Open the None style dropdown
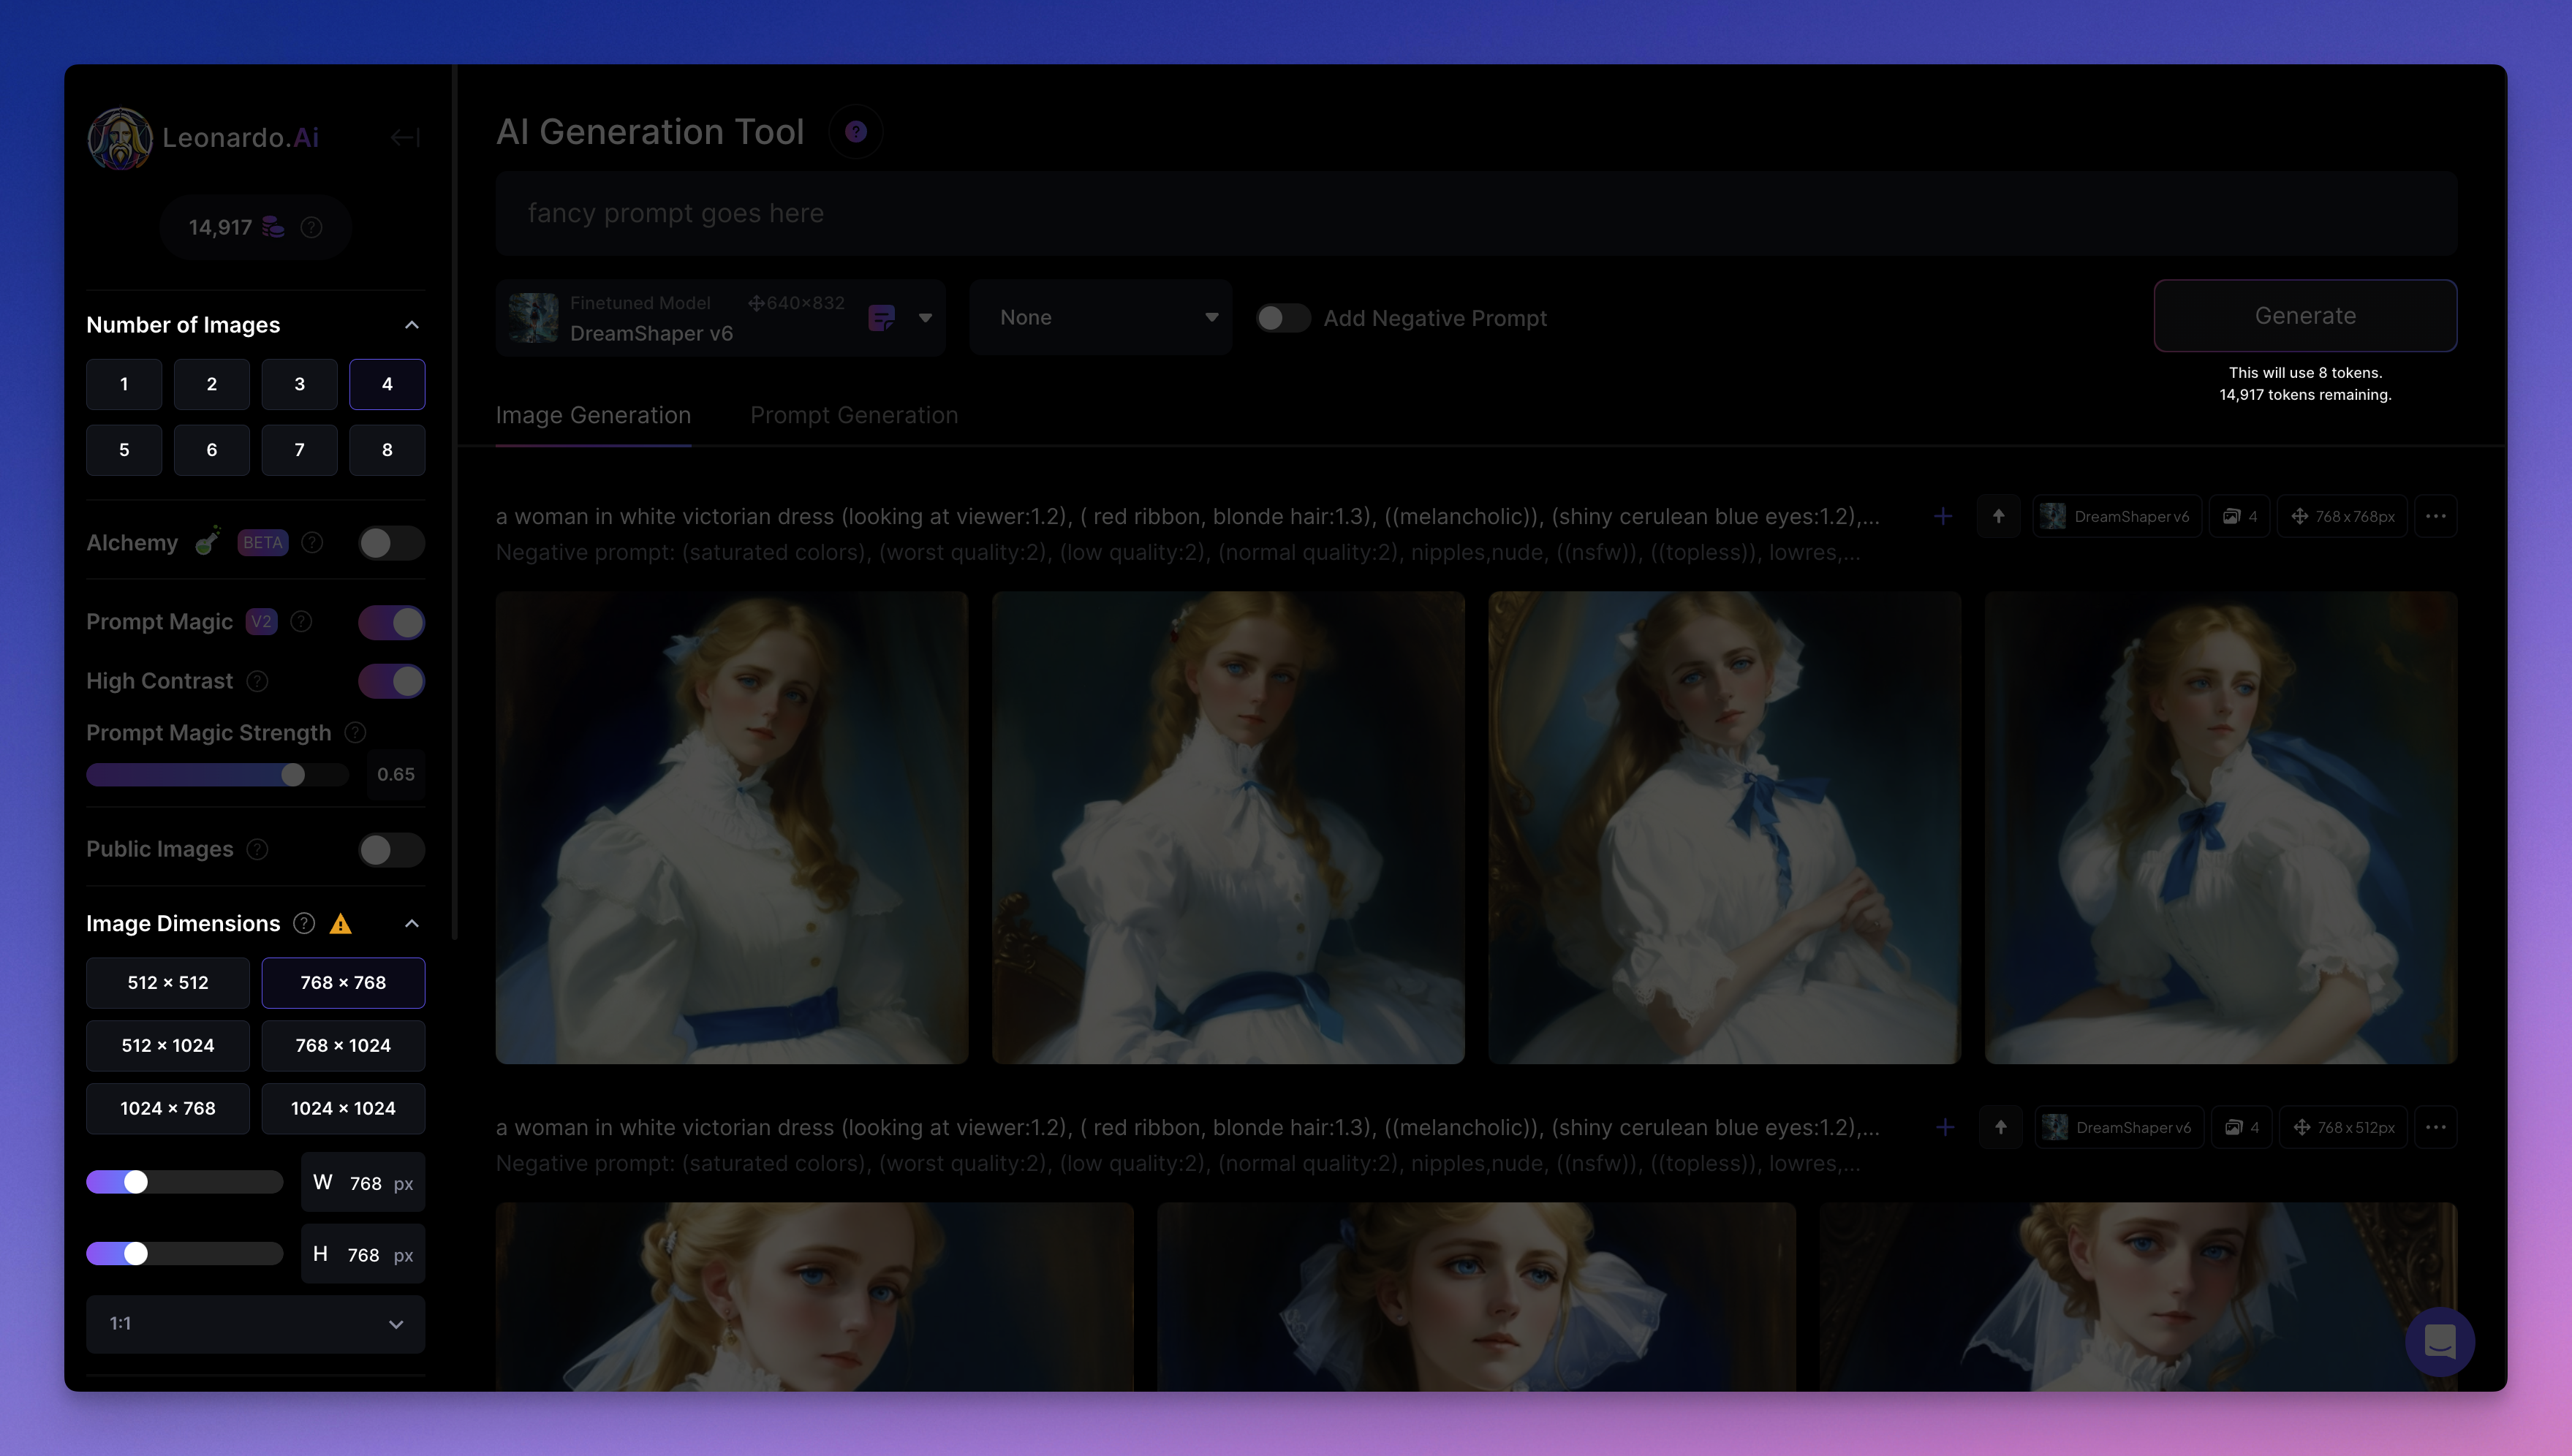Viewport: 2572px width, 1456px height. (x=1100, y=318)
